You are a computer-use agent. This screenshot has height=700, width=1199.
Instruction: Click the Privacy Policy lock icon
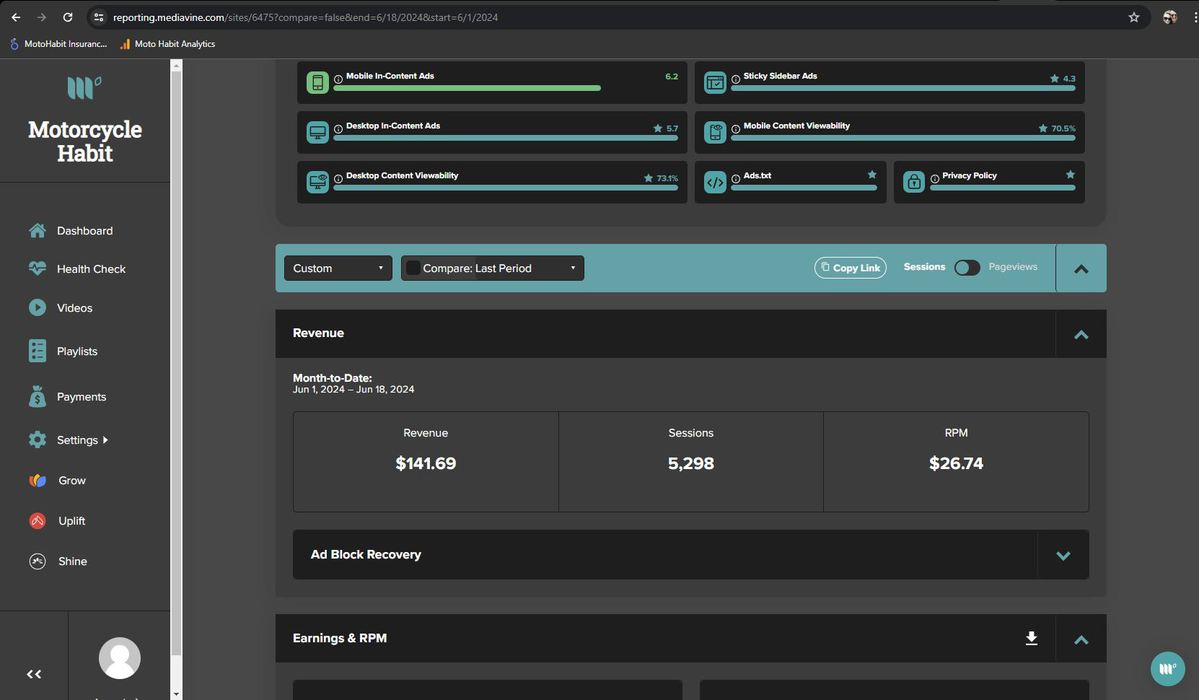pyautogui.click(x=914, y=182)
